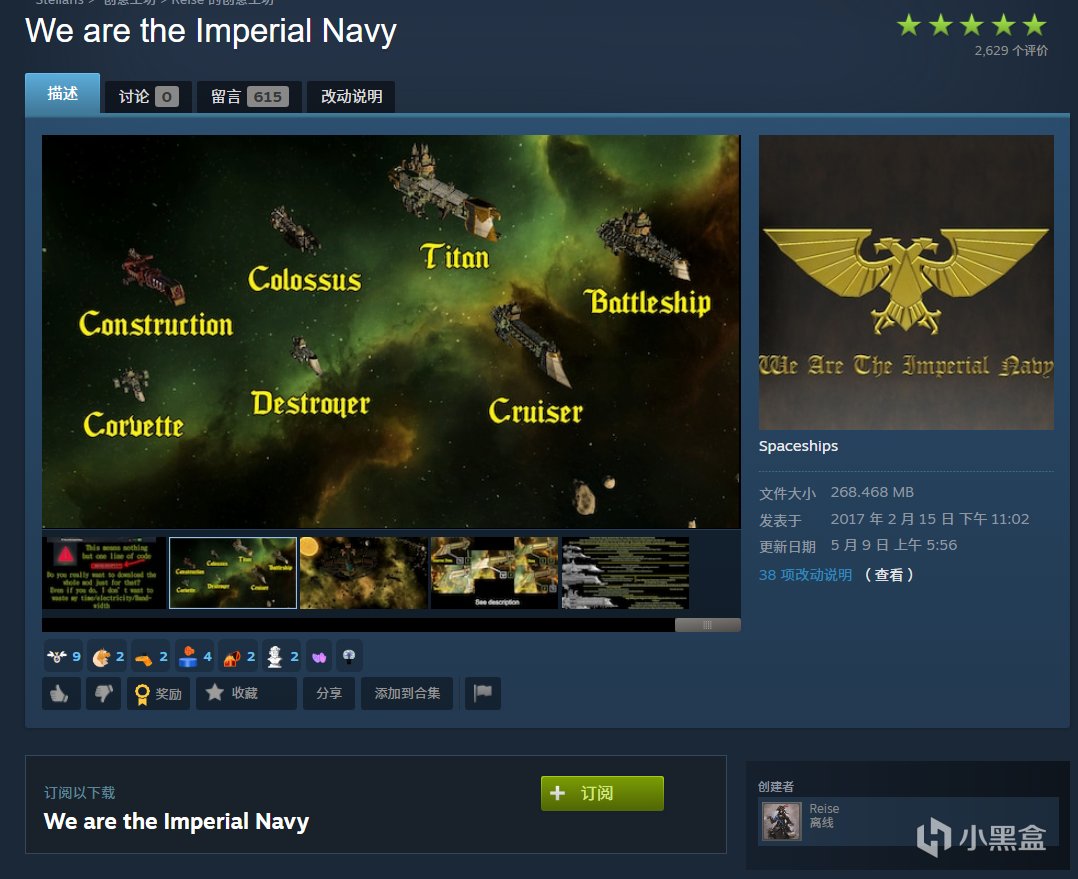Click the flag report icon

(483, 693)
